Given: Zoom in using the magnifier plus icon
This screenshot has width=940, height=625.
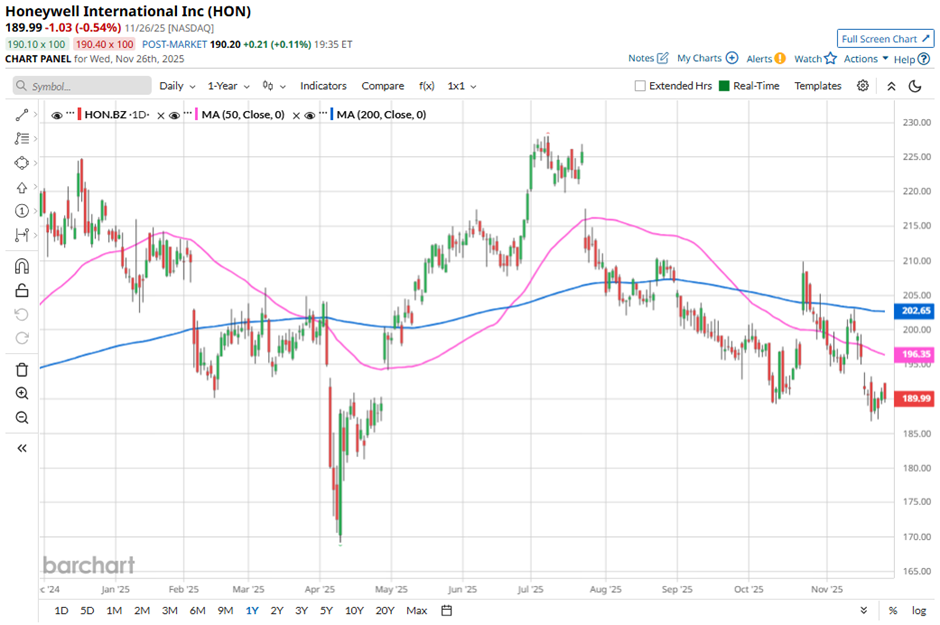Looking at the screenshot, I should tap(22, 394).
